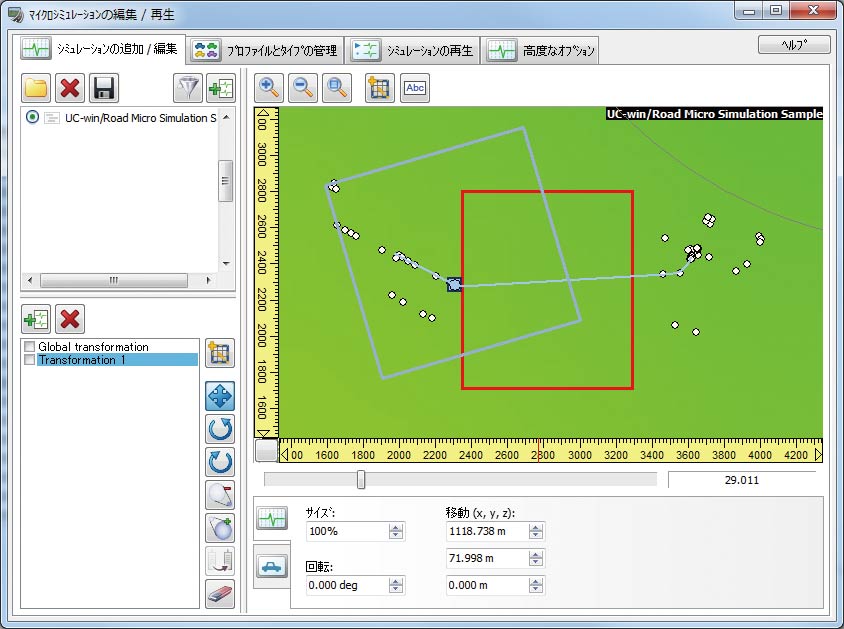The width and height of the screenshot is (844, 629).
Task: Select the UC-win/Road Micro Simulation radio button
Action: coord(32,117)
